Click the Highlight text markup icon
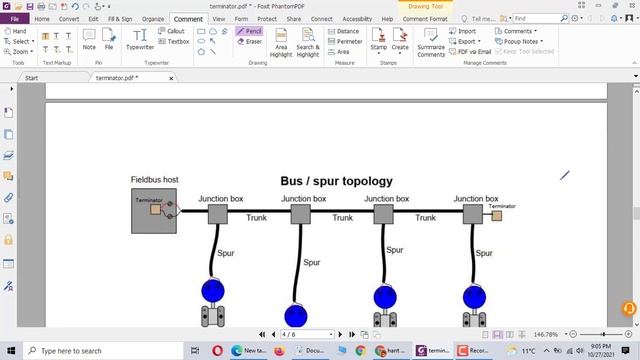The height and width of the screenshot is (360, 640). (x=46, y=36)
